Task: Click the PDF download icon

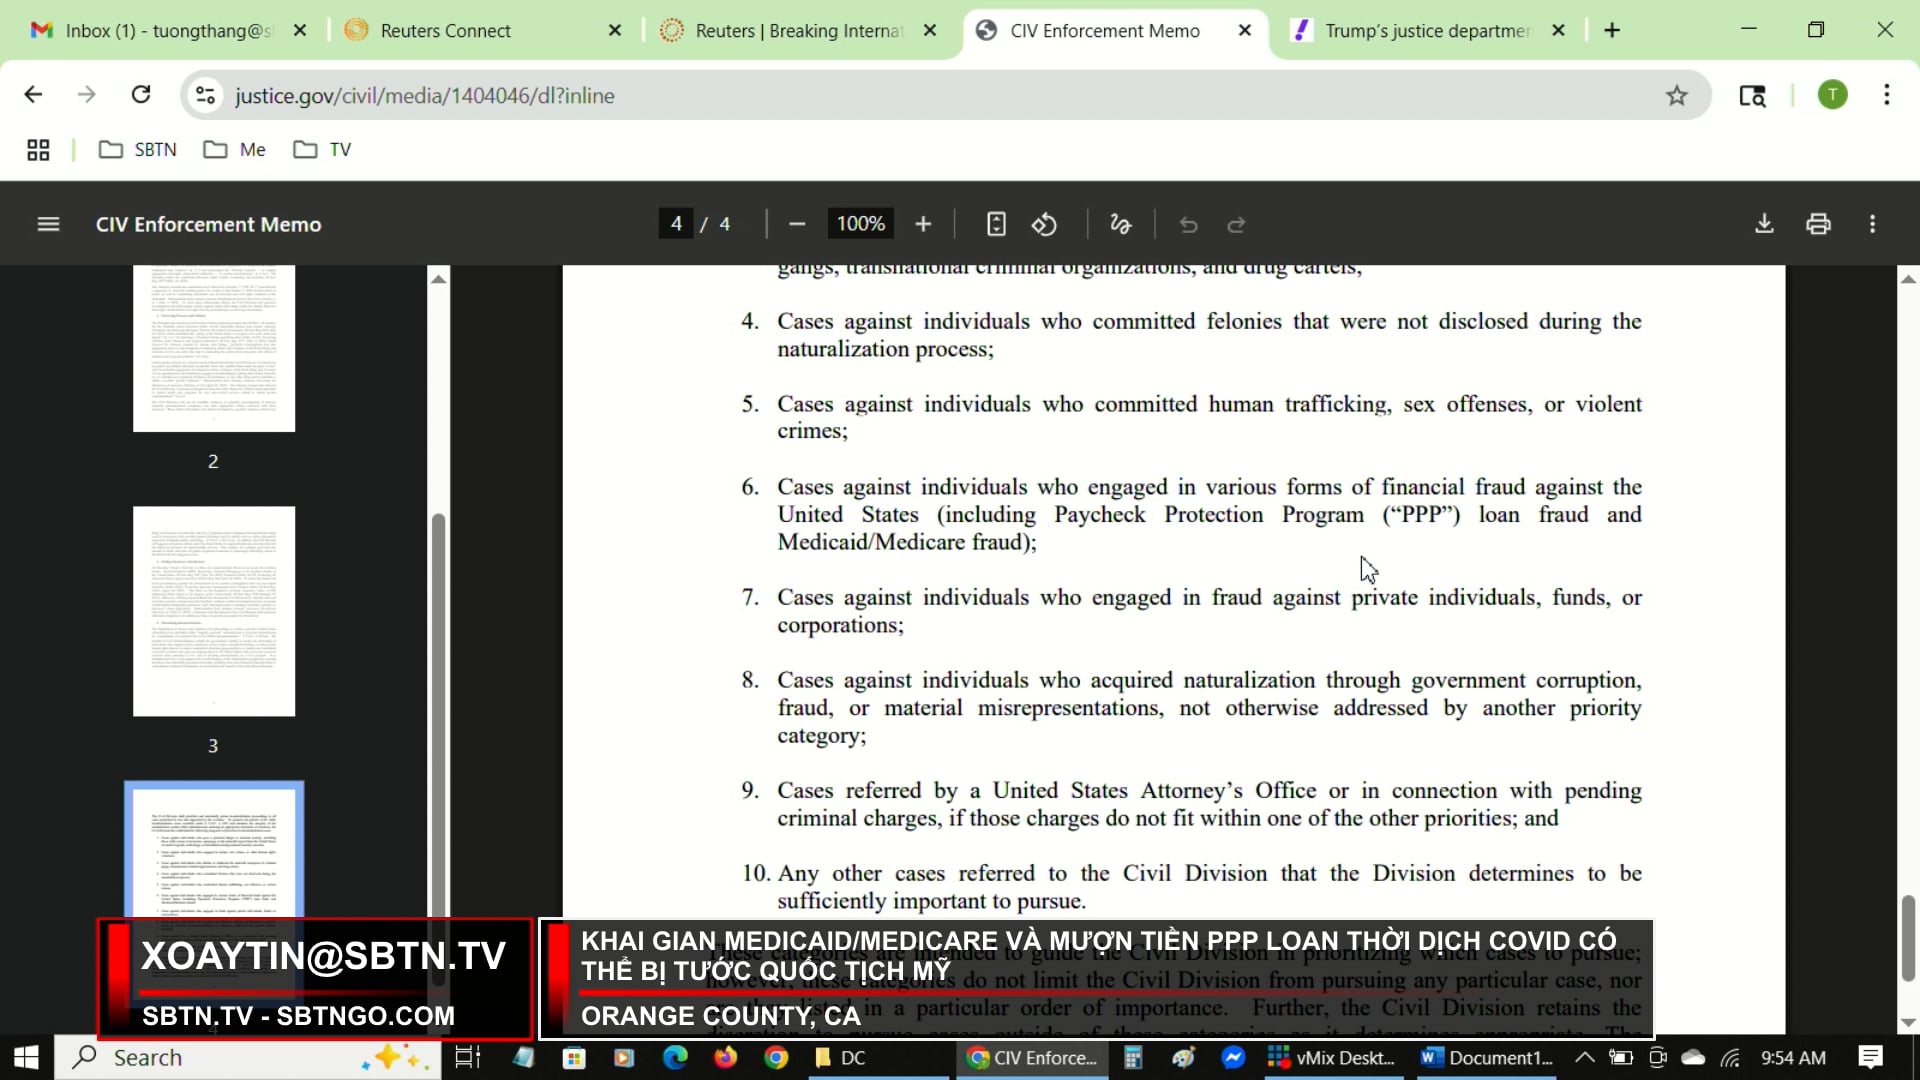Action: click(x=1764, y=224)
